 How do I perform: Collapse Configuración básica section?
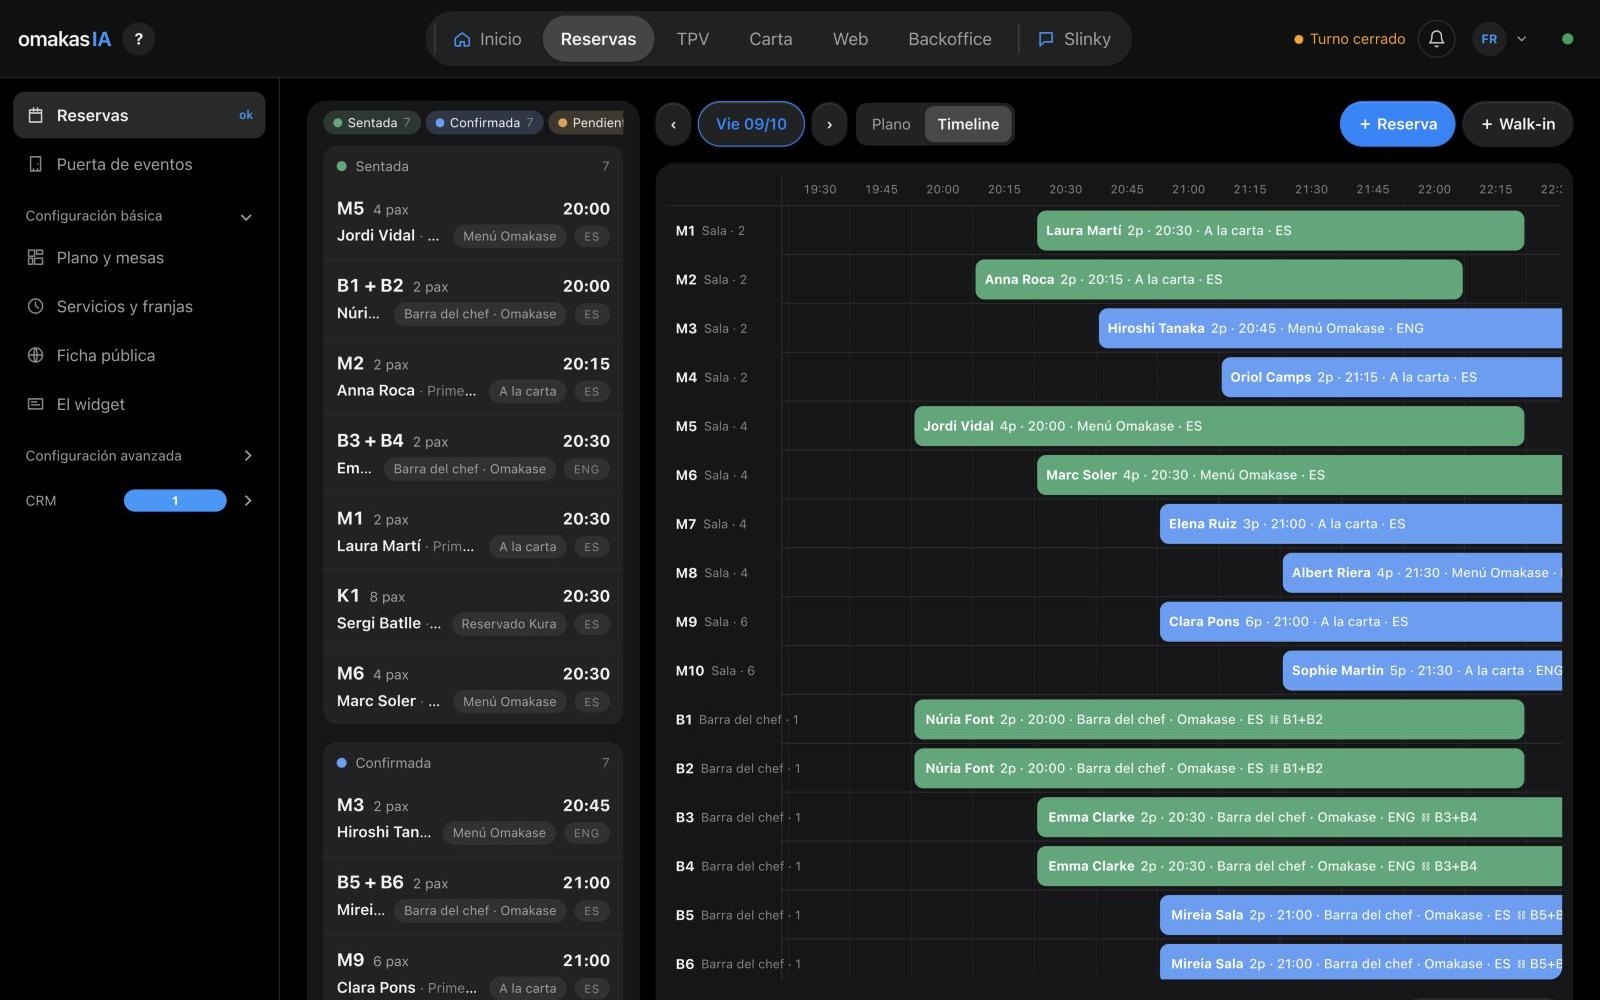pos(246,216)
